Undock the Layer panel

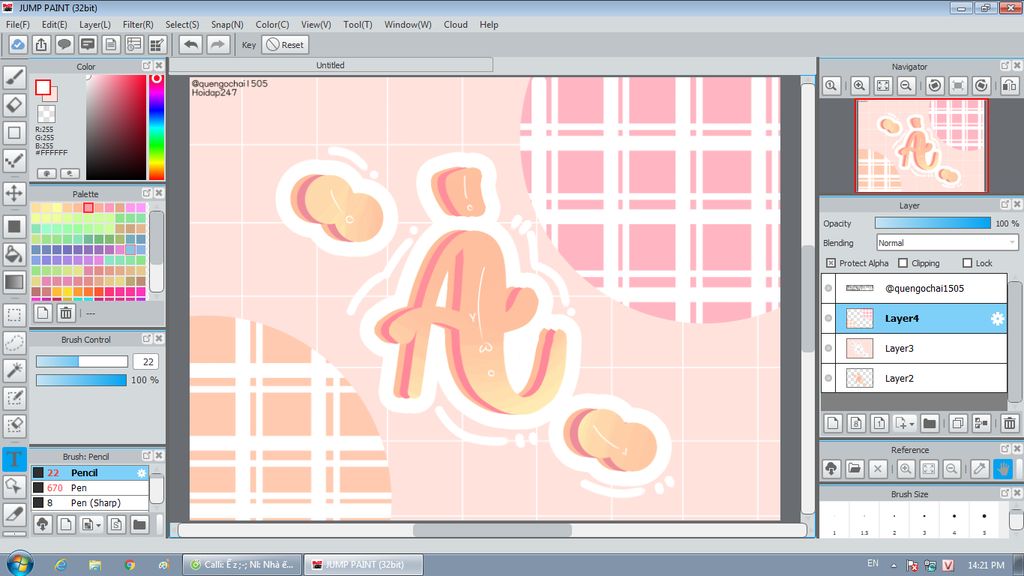click(1004, 204)
